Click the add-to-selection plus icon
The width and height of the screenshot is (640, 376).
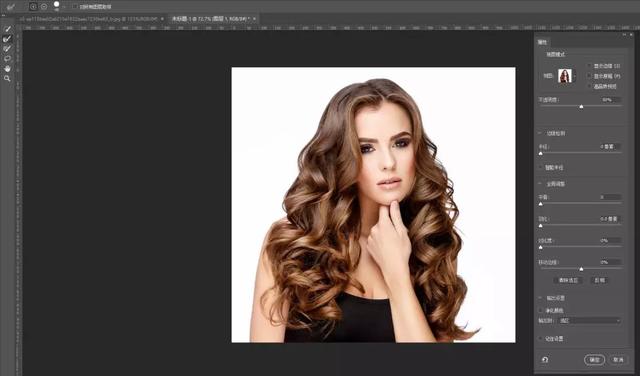pyautogui.click(x=33, y=7)
